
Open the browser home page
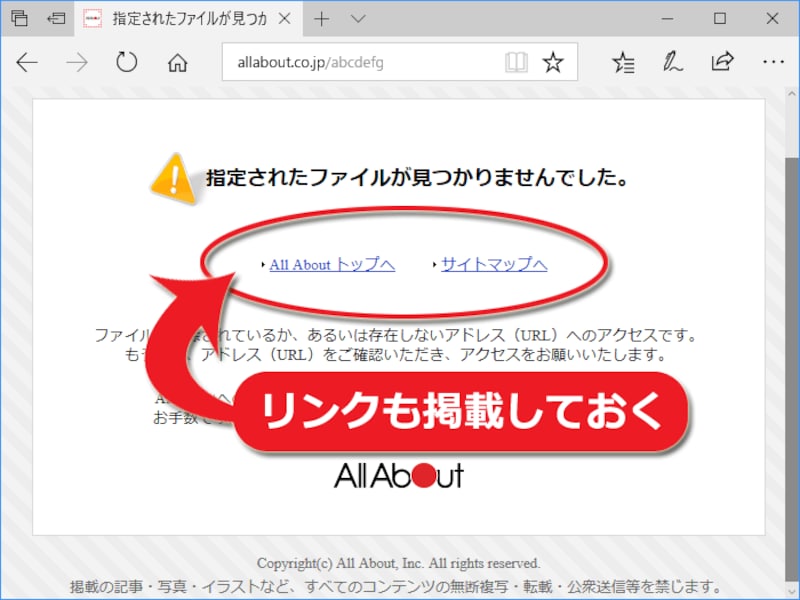(177, 62)
